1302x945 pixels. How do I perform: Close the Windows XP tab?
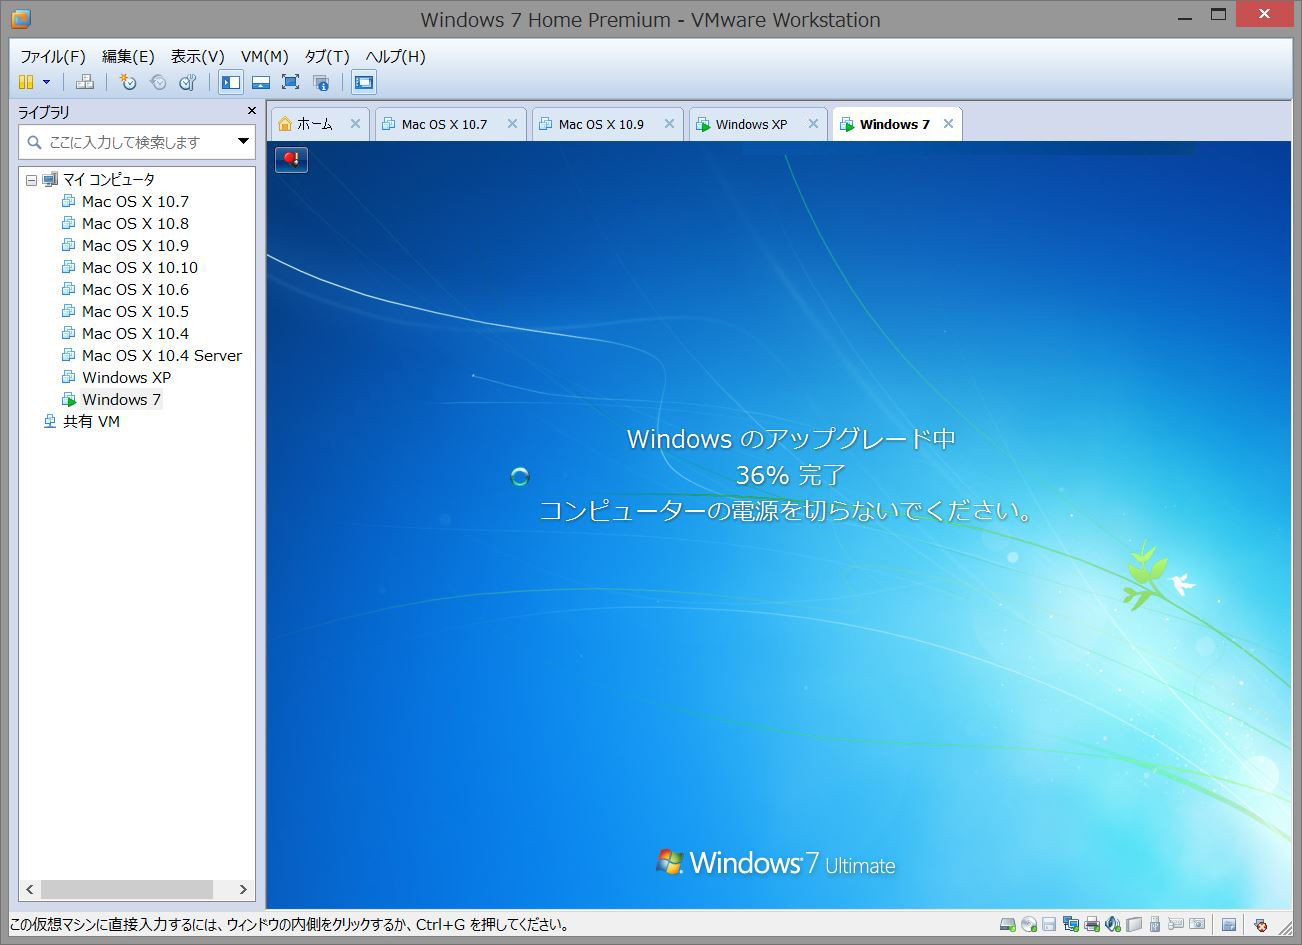click(813, 124)
